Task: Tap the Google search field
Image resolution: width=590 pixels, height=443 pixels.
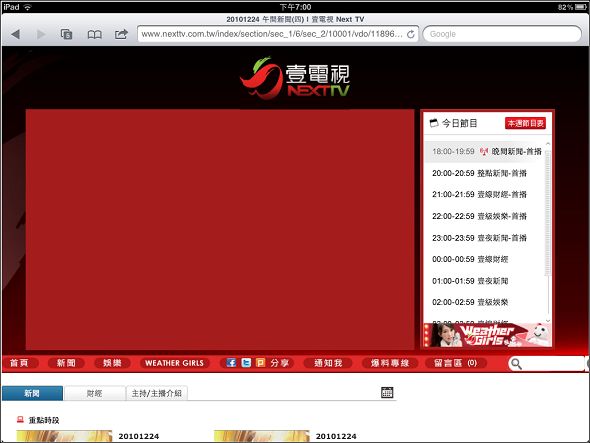Action: click(x=502, y=34)
